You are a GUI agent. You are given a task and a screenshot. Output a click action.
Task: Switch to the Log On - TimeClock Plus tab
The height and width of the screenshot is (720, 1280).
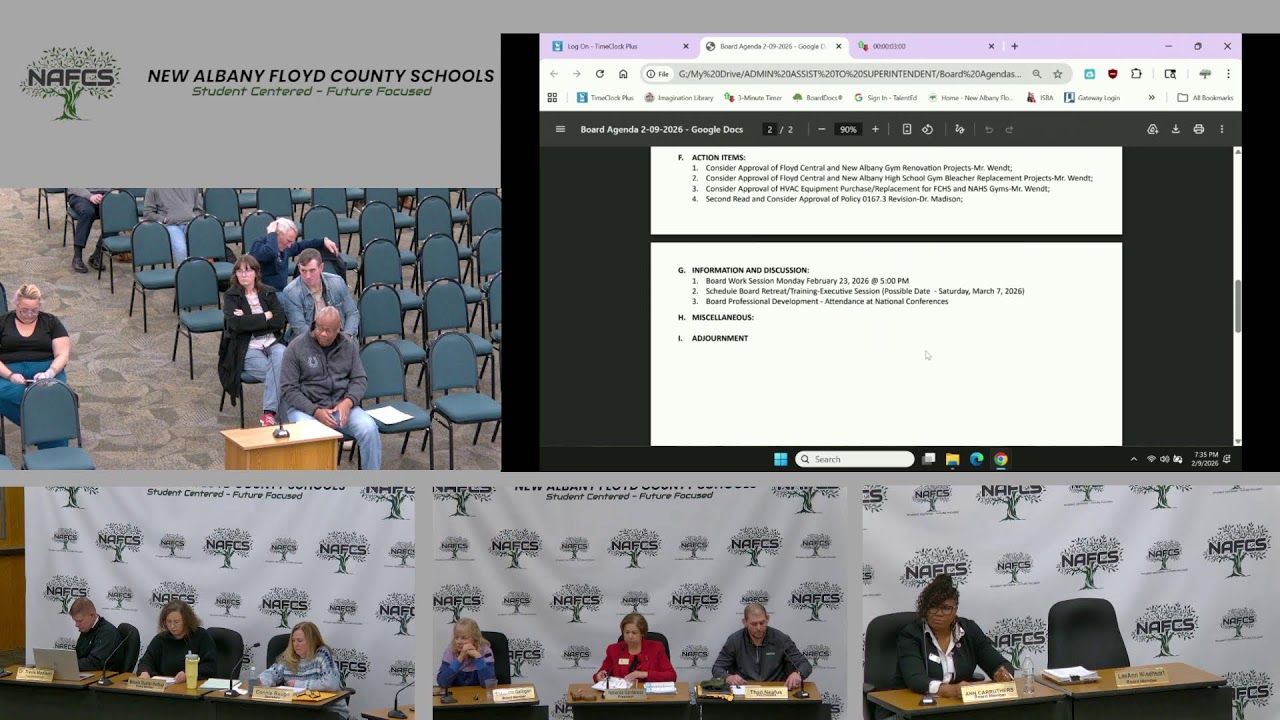click(620, 46)
